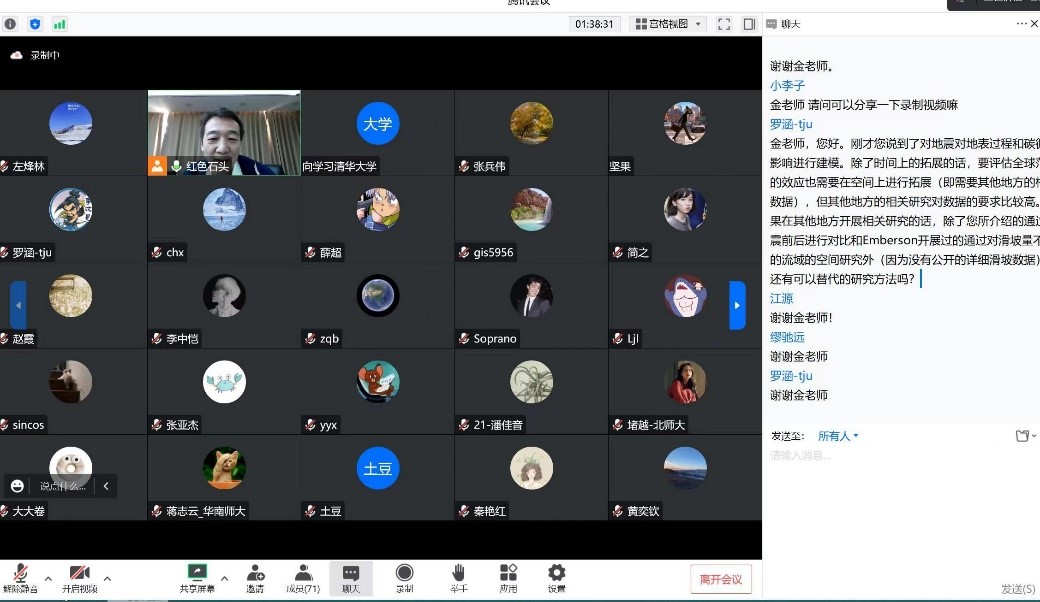Go to next page of participants
Viewport: 1040px width, 602px height.
[x=737, y=305]
